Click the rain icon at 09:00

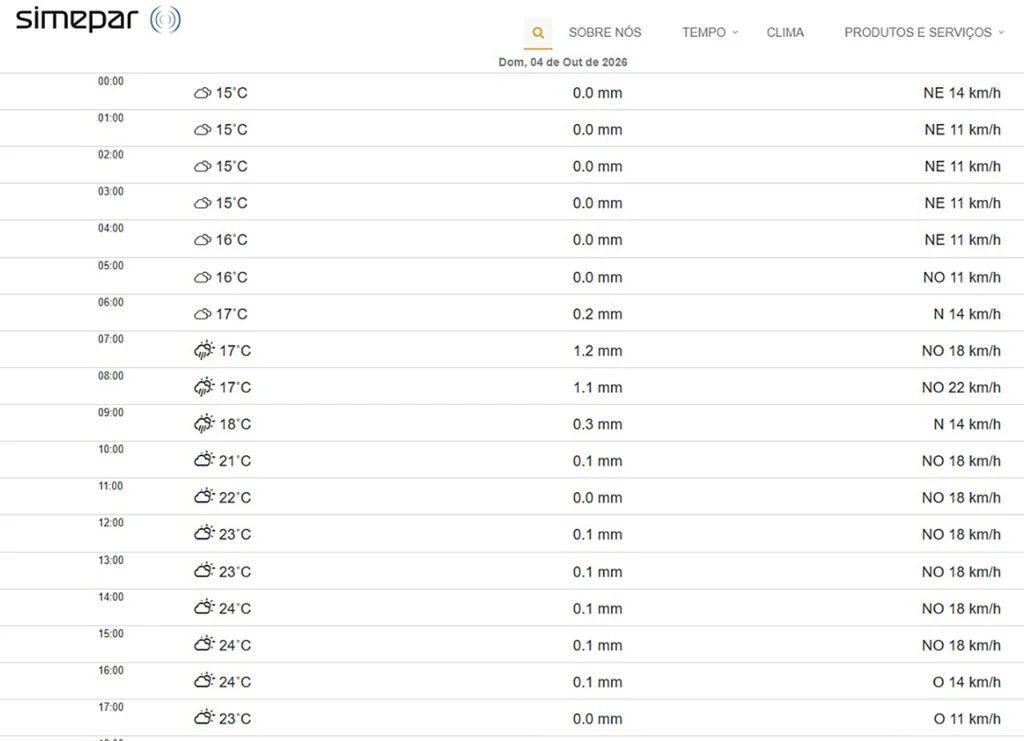point(204,423)
